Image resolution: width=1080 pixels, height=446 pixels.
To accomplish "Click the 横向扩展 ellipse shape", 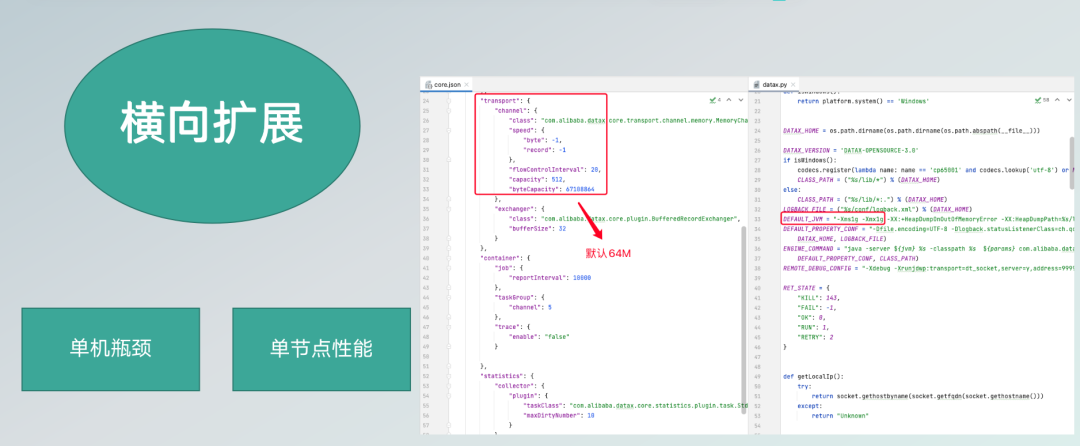I will [212, 126].
